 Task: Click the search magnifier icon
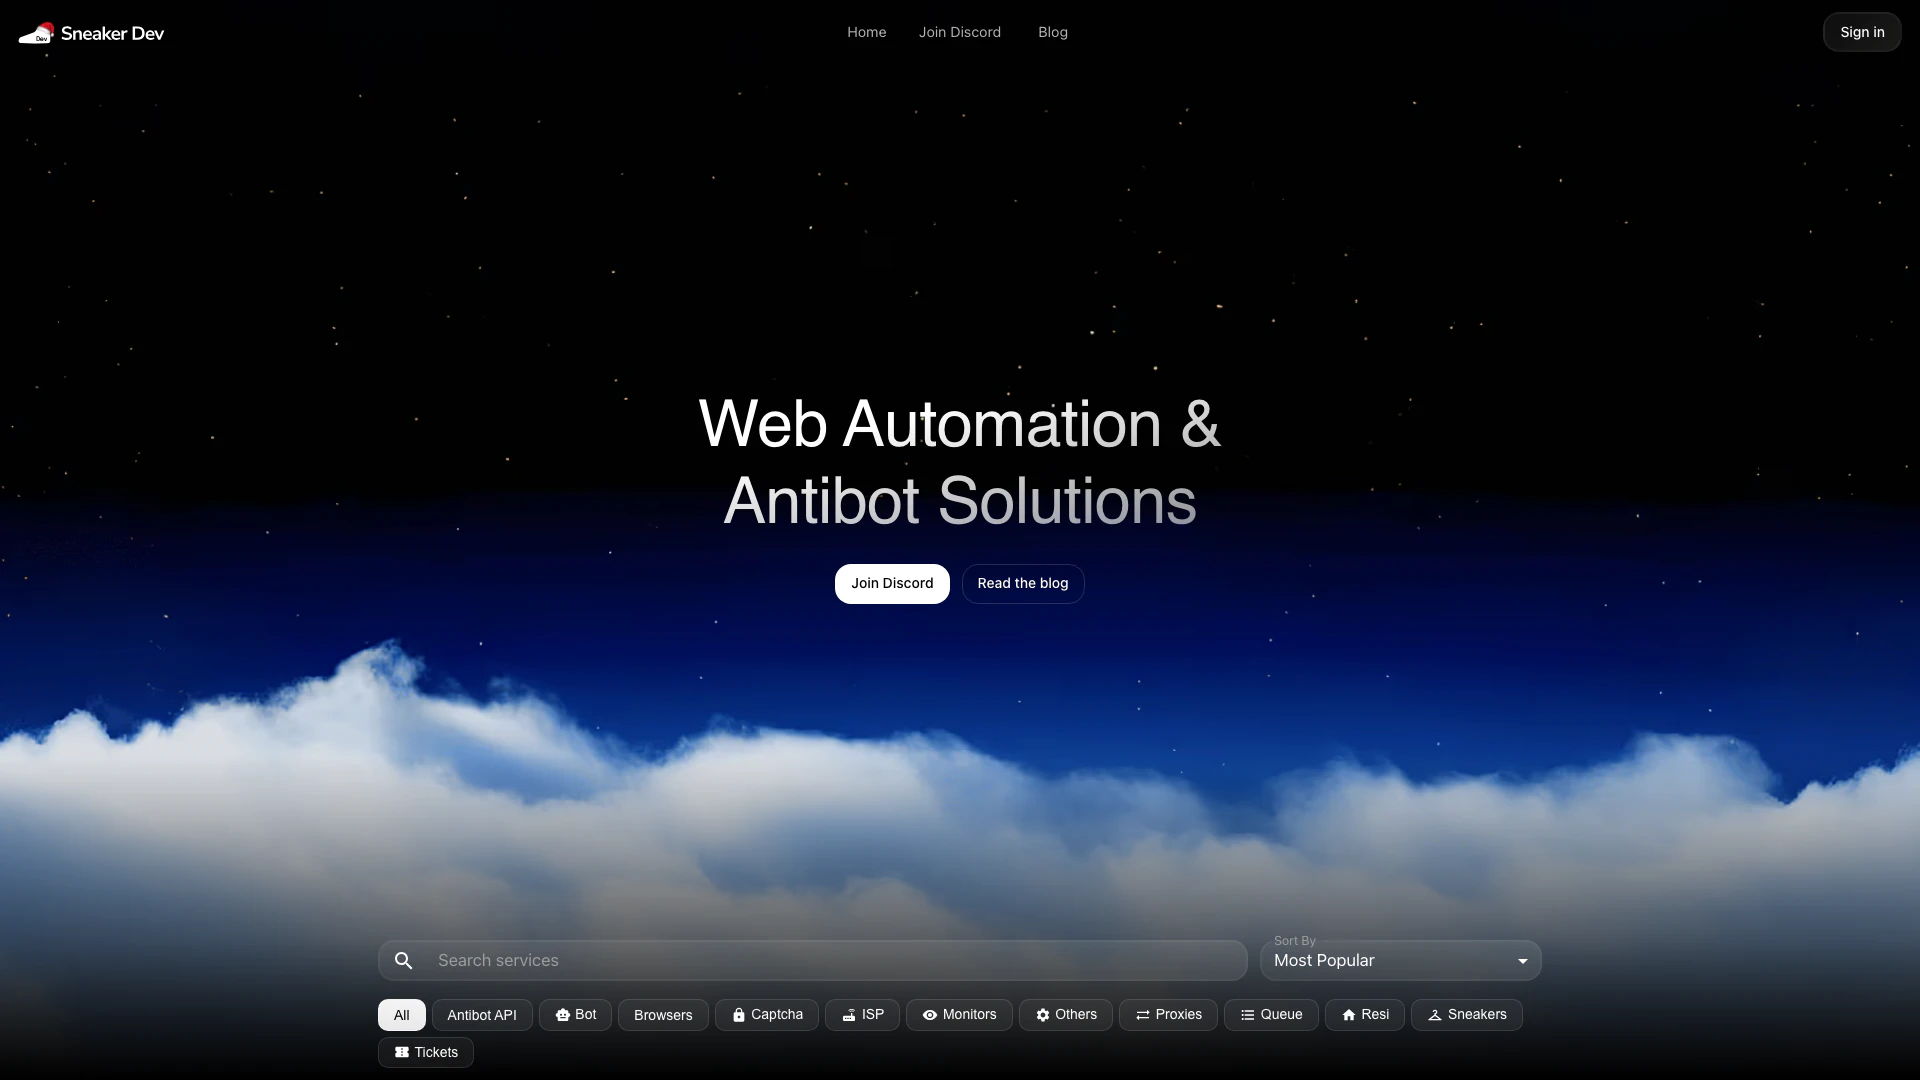[x=403, y=960]
